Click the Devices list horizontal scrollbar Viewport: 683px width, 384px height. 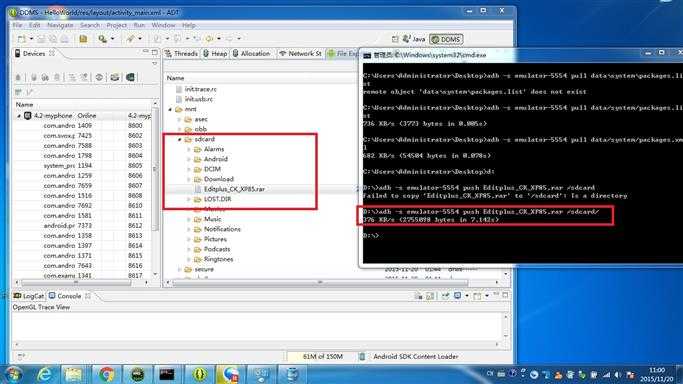coord(75,283)
